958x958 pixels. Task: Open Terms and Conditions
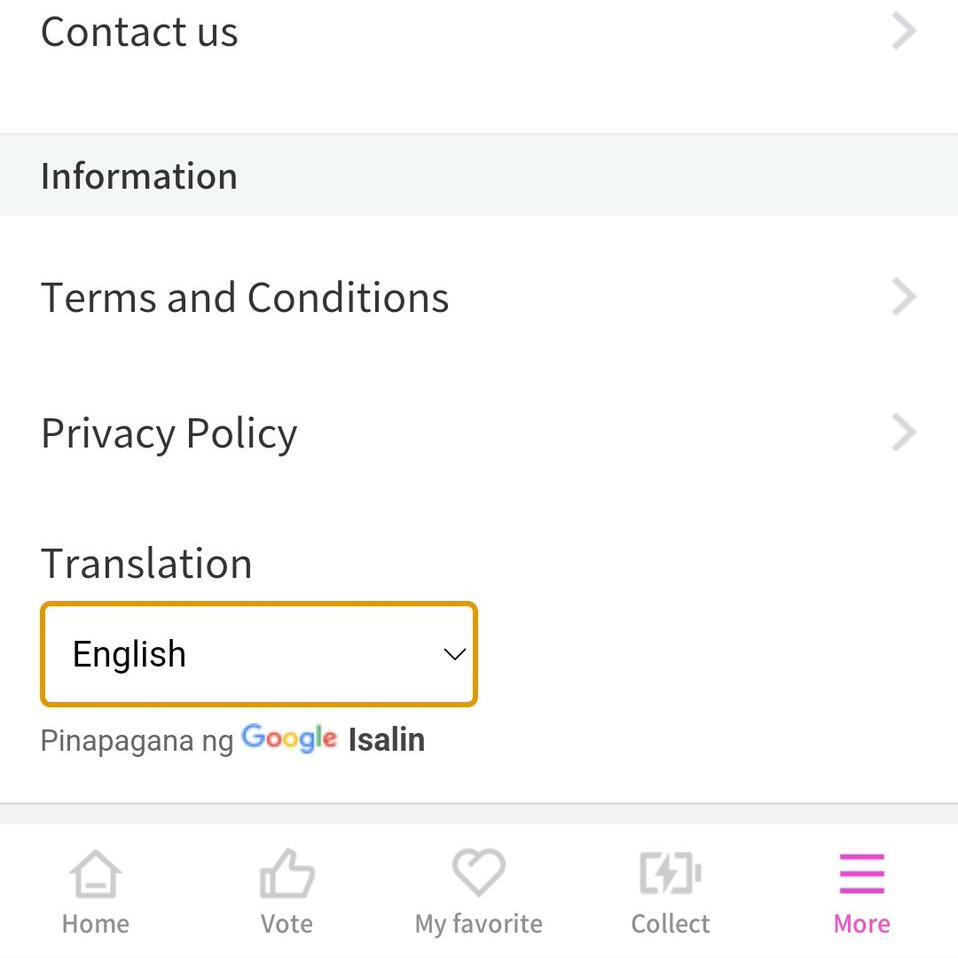pos(245,297)
